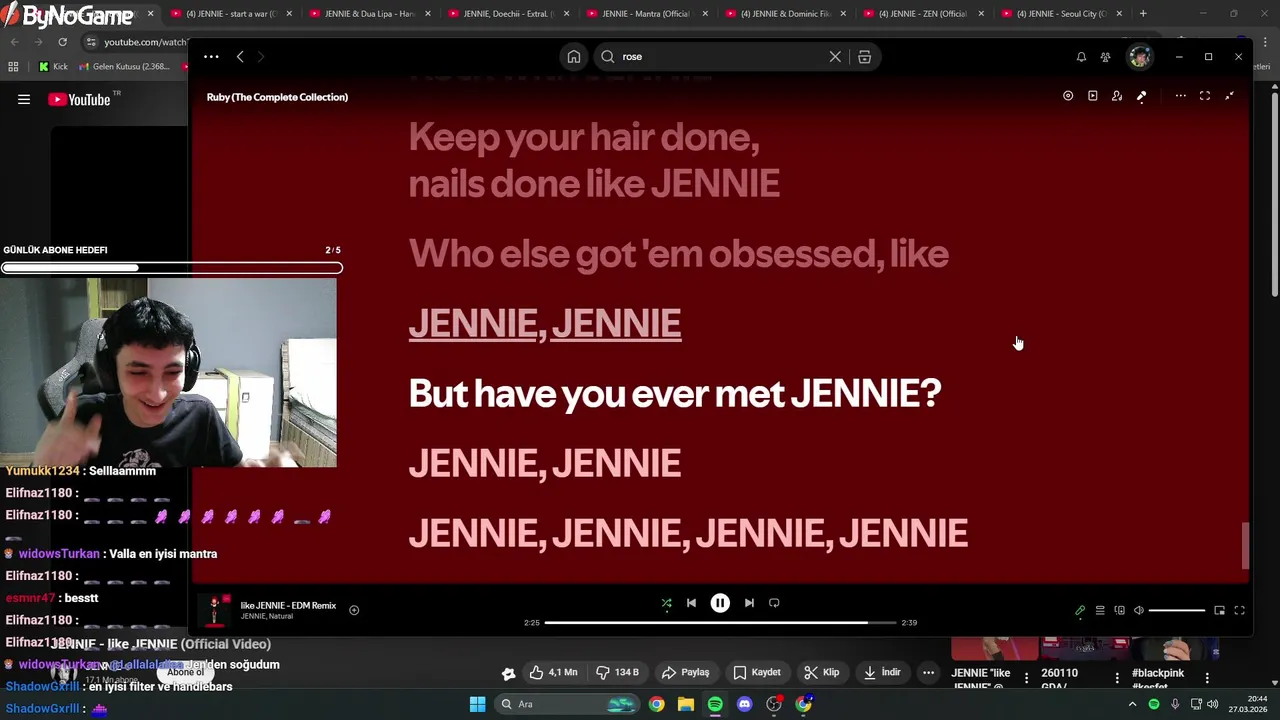
Task: Enter Spotify fullscreen from the player bar
Action: point(1239,610)
